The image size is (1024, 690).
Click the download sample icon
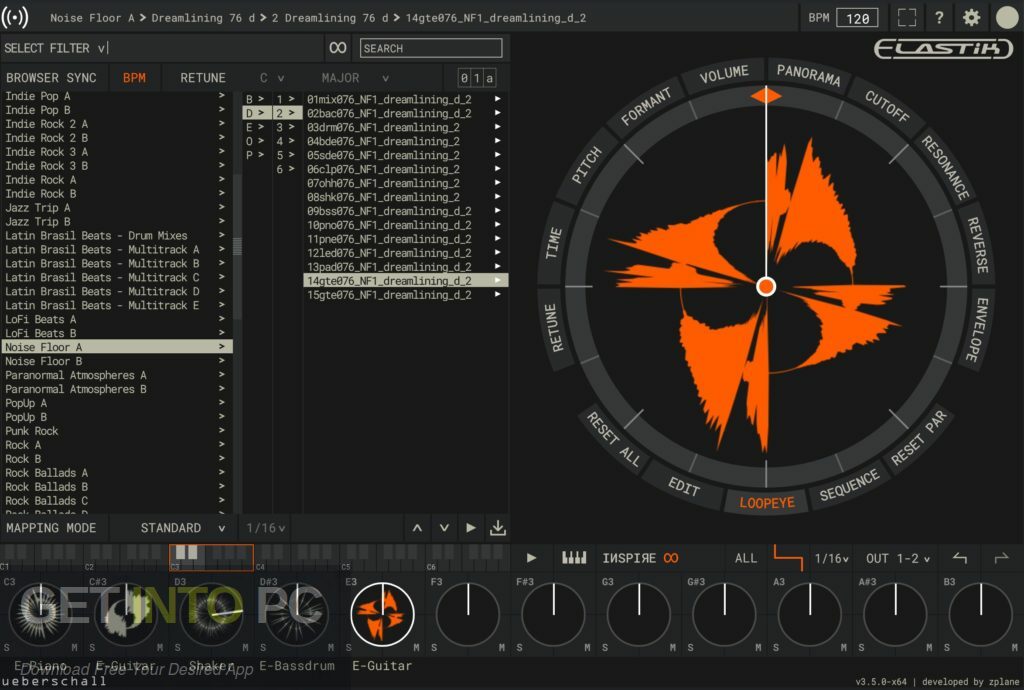(x=498, y=527)
